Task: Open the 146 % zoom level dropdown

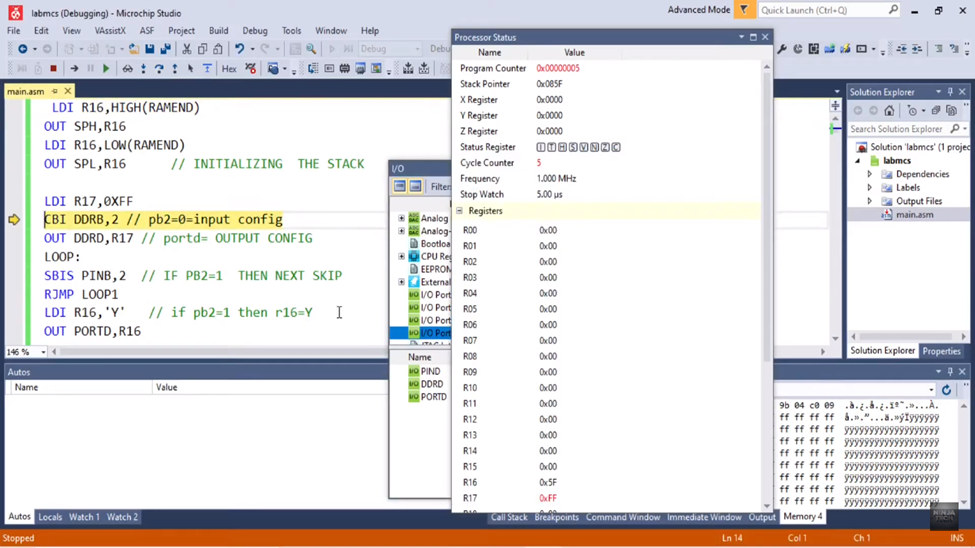Action: (x=42, y=352)
